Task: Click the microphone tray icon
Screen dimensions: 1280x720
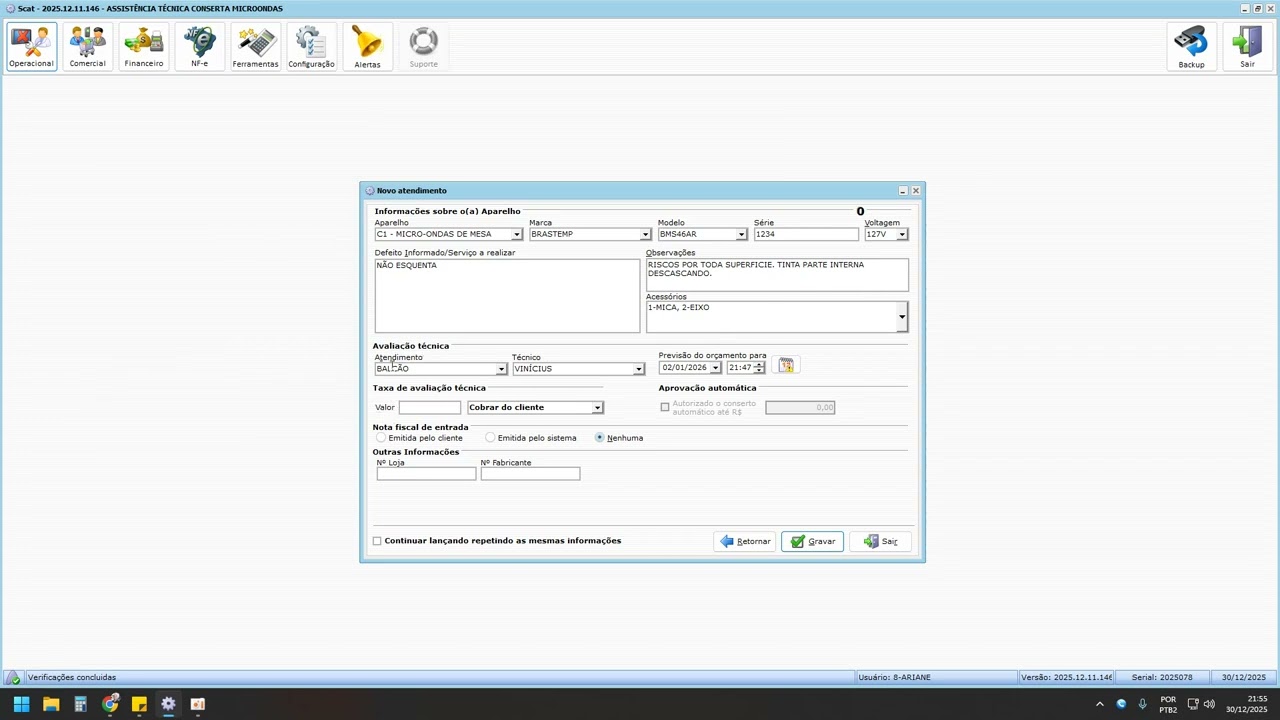Action: [x=1142, y=704]
